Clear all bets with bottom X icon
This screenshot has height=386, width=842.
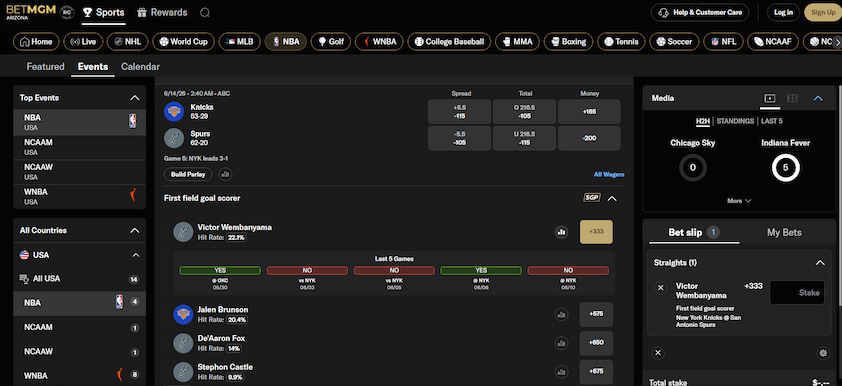(x=658, y=353)
